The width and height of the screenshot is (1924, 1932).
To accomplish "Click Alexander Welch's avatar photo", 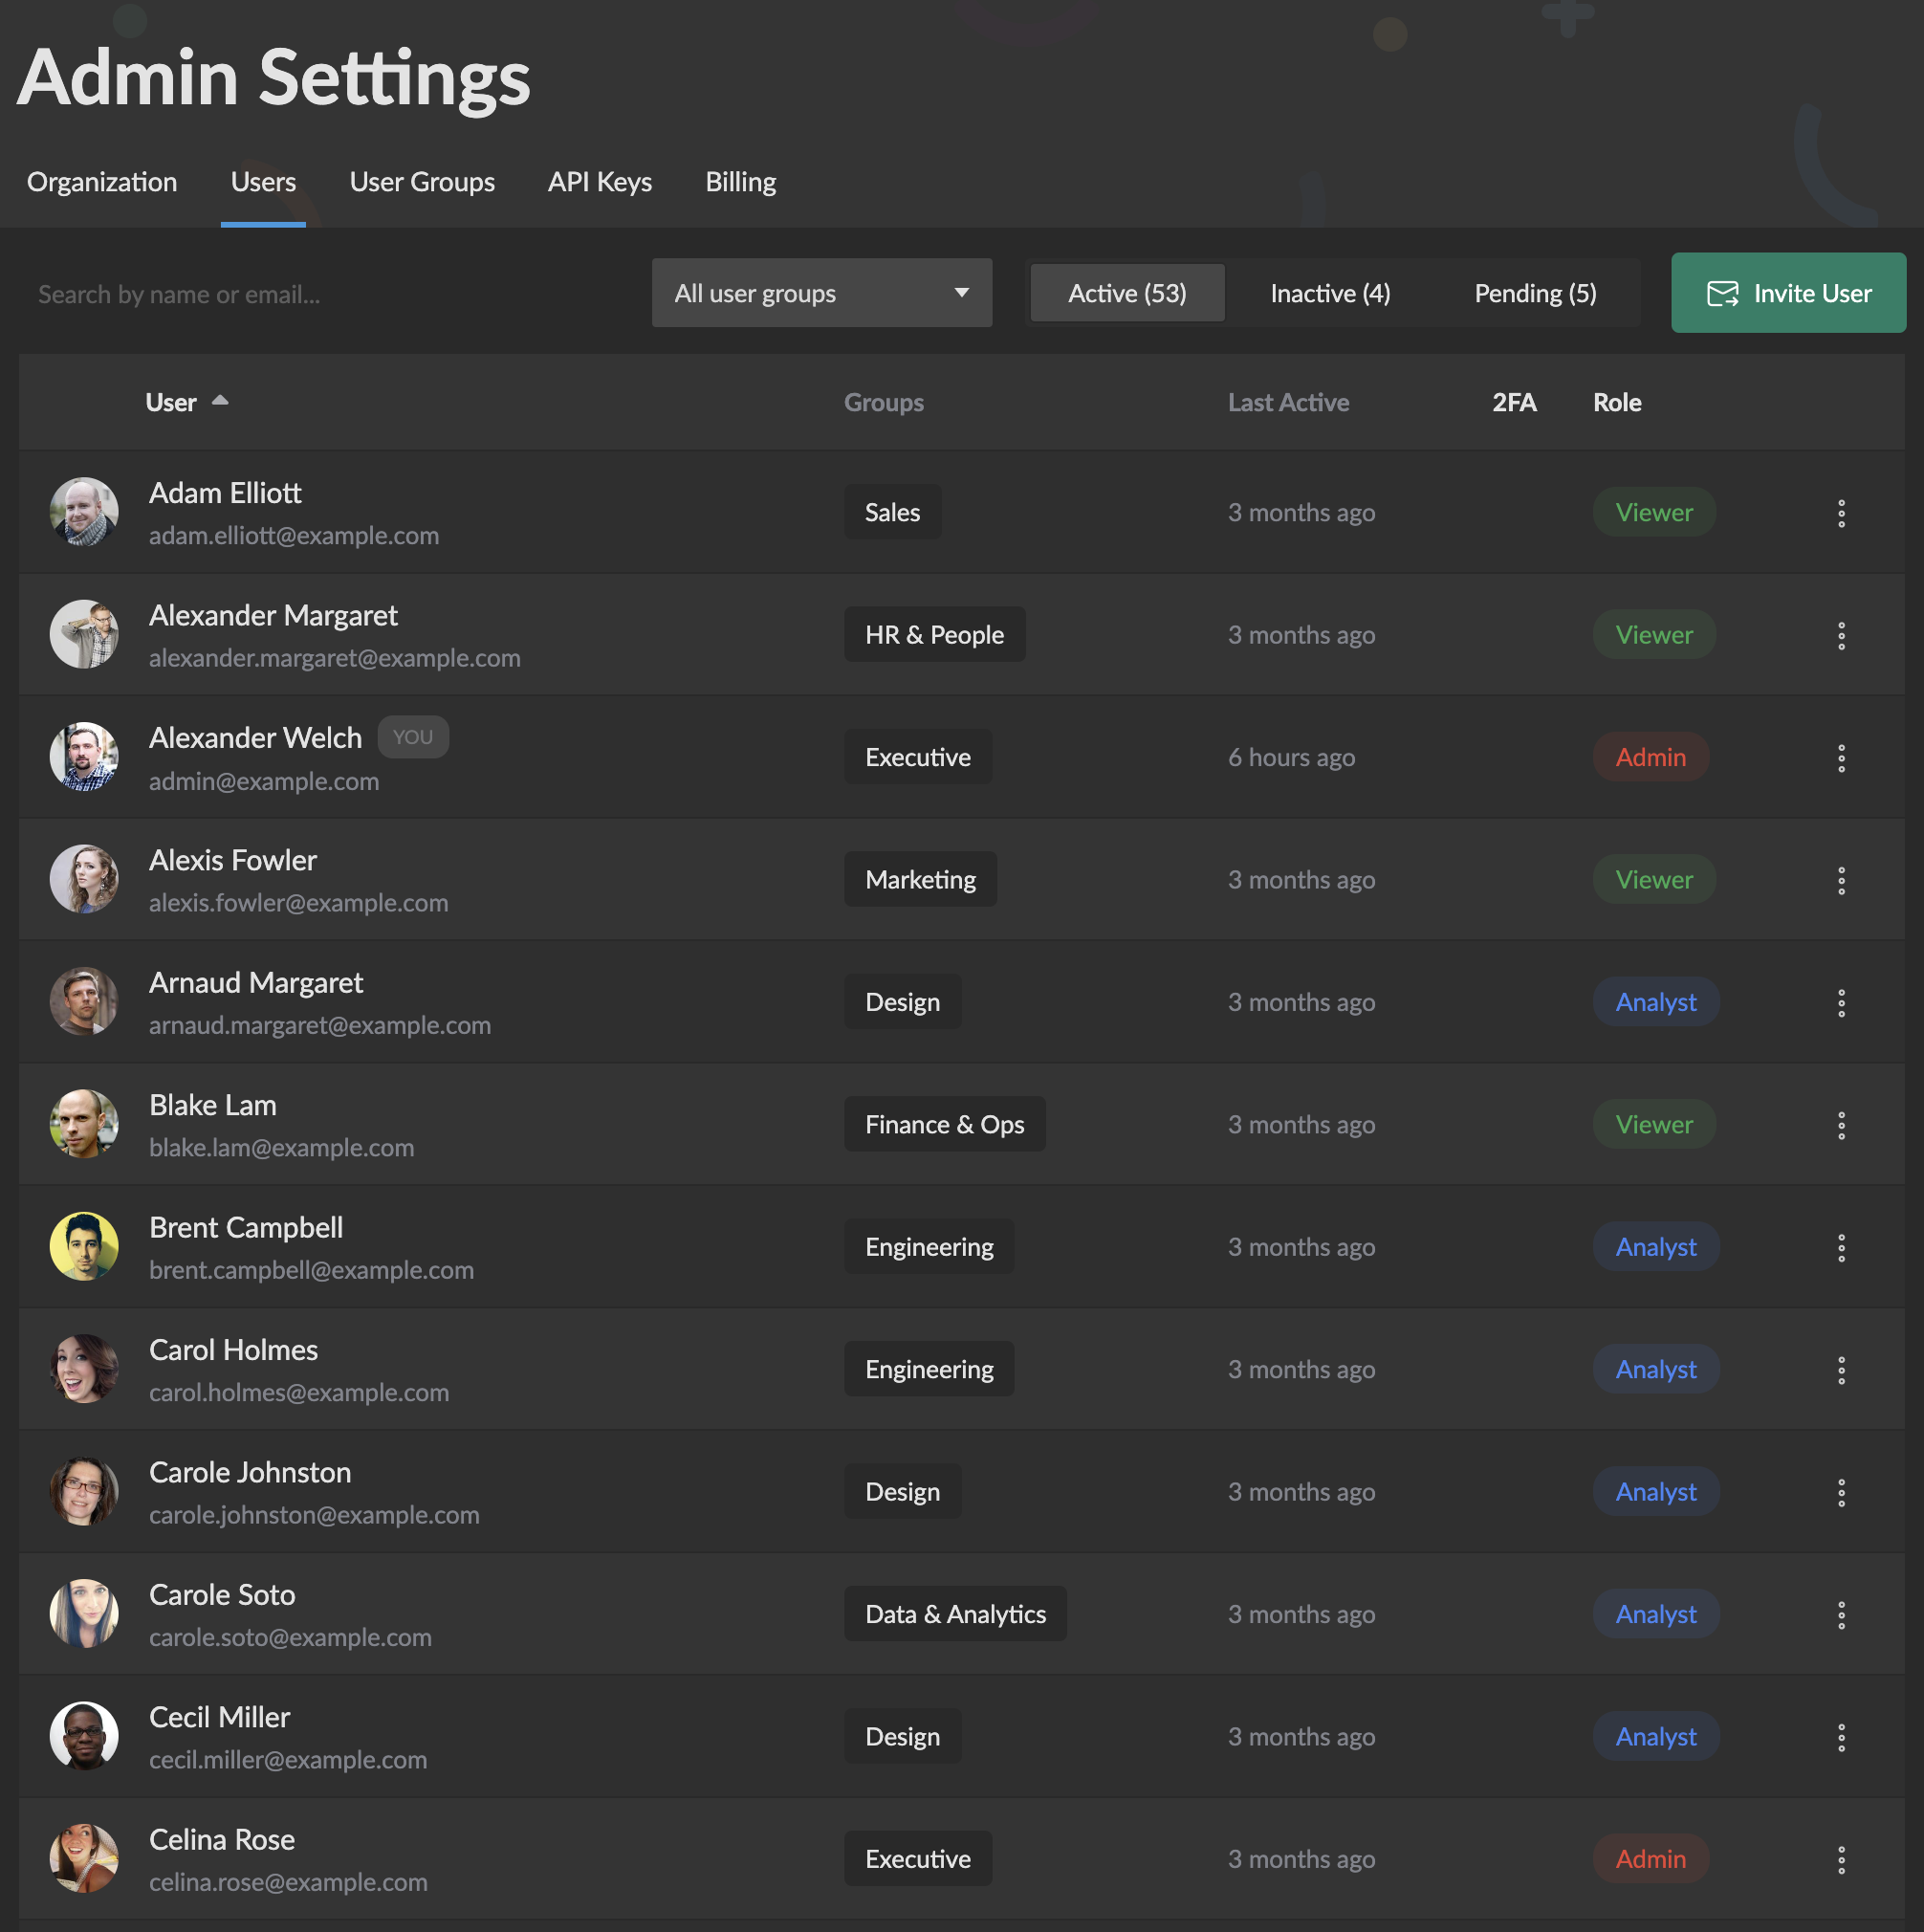I will 84,757.
